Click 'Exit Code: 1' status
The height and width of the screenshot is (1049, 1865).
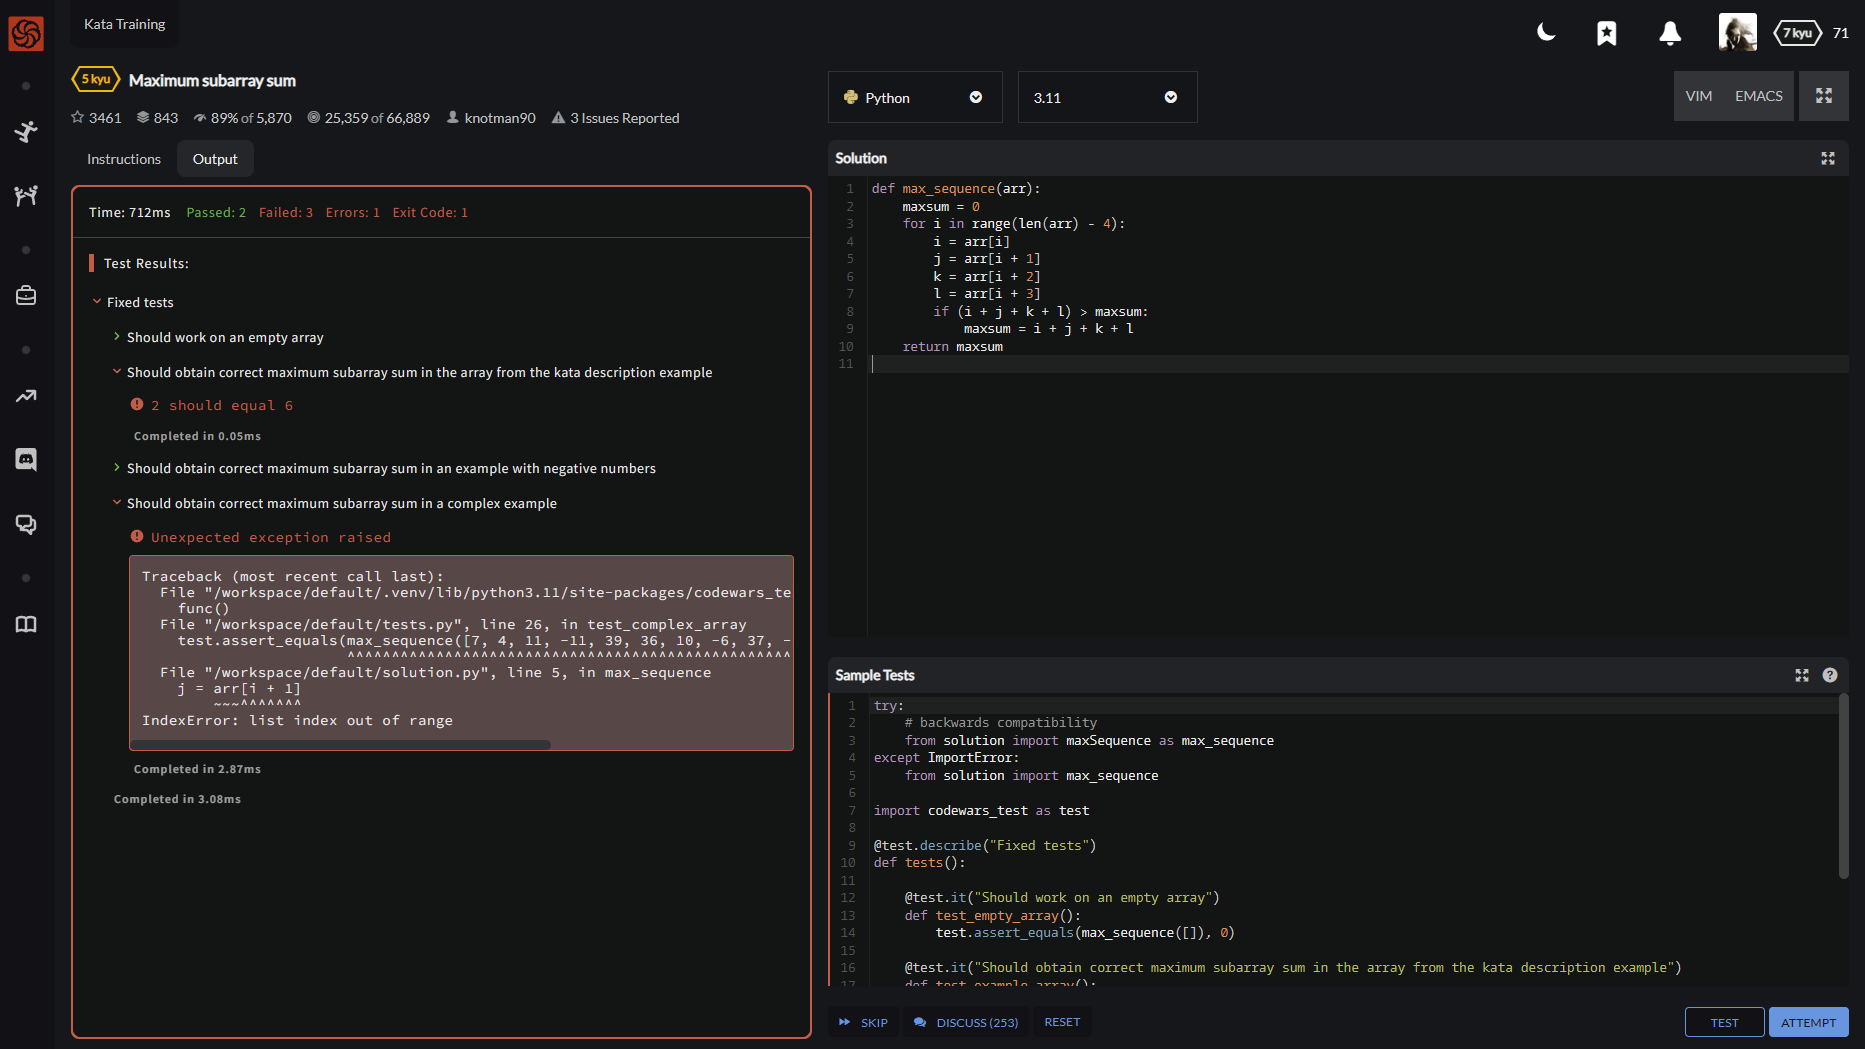tap(430, 212)
